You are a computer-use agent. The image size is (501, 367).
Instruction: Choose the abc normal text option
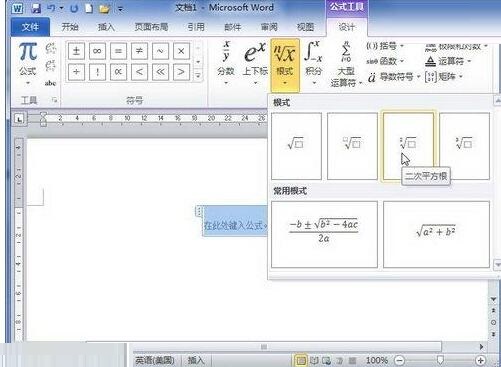(50, 83)
